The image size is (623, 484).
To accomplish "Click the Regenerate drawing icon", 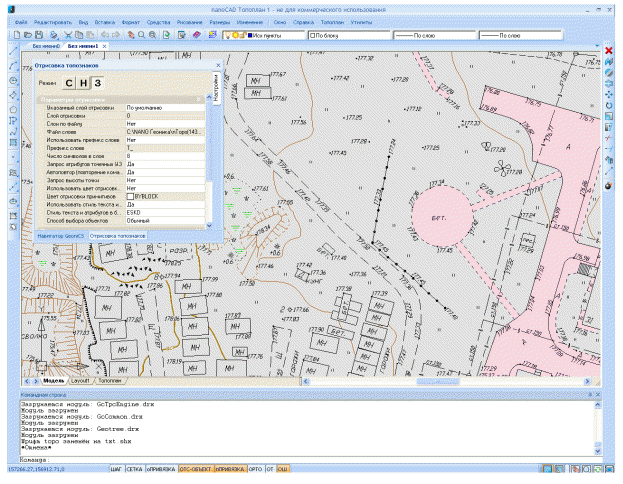I will [x=166, y=35].
